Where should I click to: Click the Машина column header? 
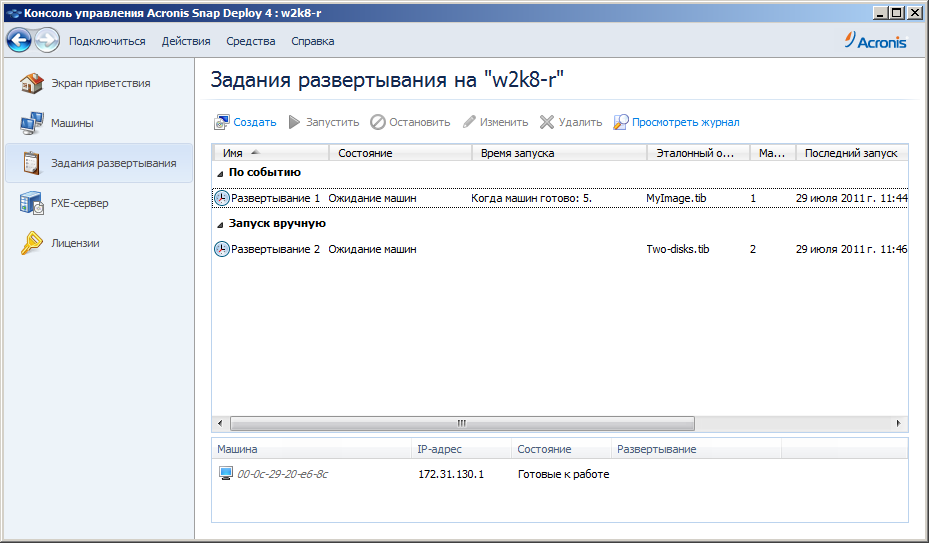coord(312,449)
